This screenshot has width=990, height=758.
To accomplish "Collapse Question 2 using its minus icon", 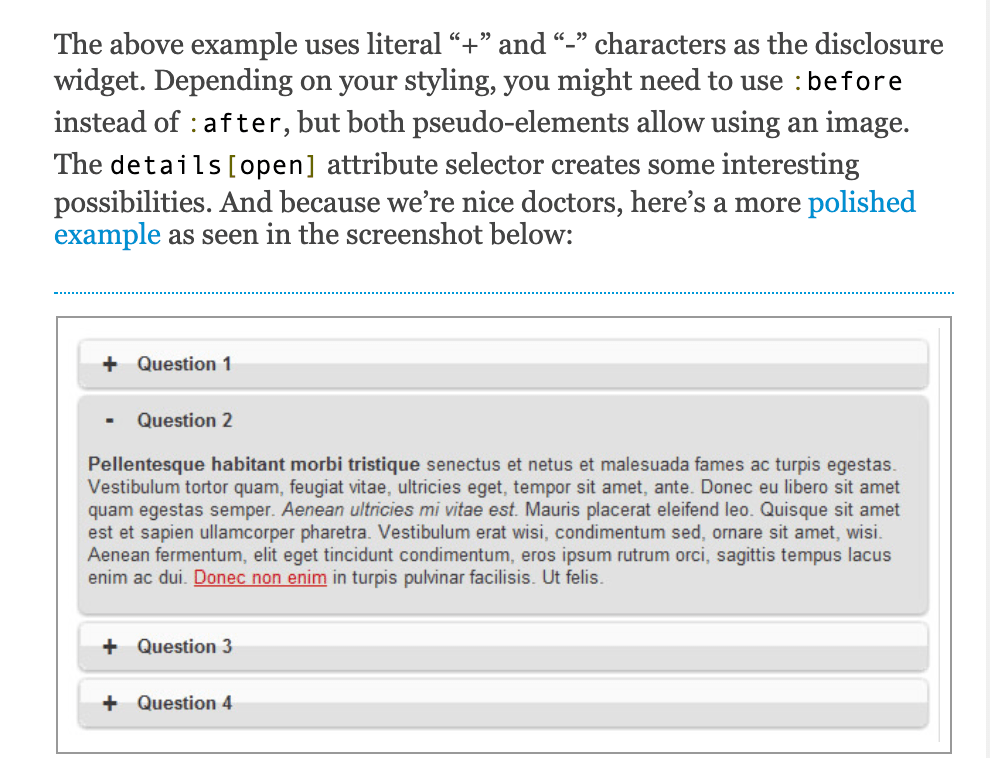I will 110,420.
